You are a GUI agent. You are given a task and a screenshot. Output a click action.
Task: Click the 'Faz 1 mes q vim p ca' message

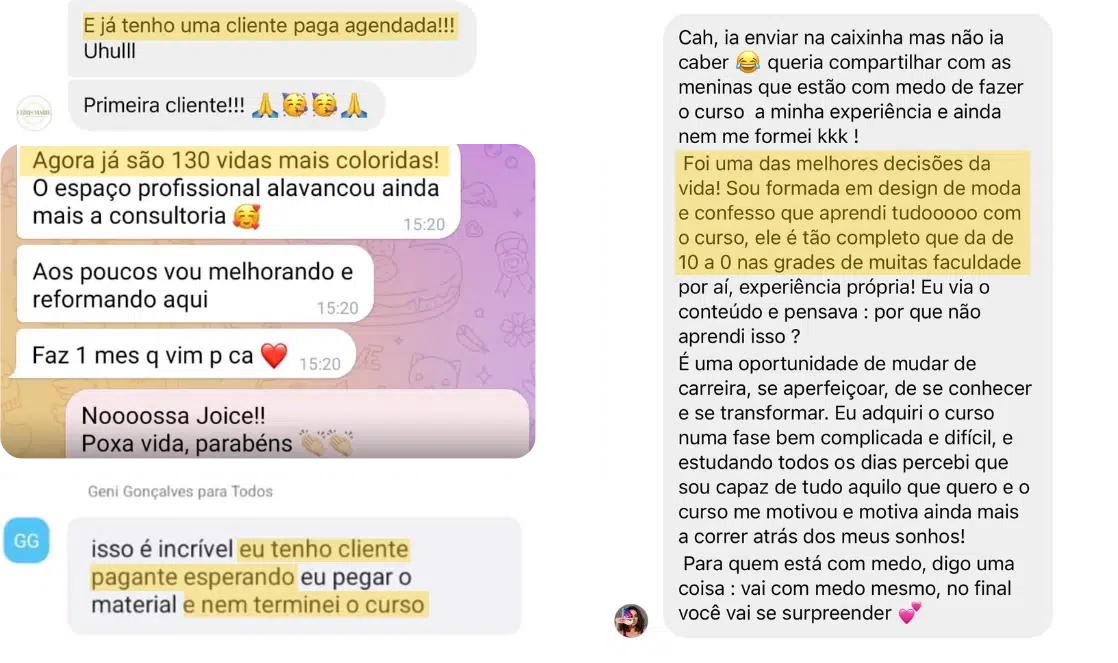[186, 354]
